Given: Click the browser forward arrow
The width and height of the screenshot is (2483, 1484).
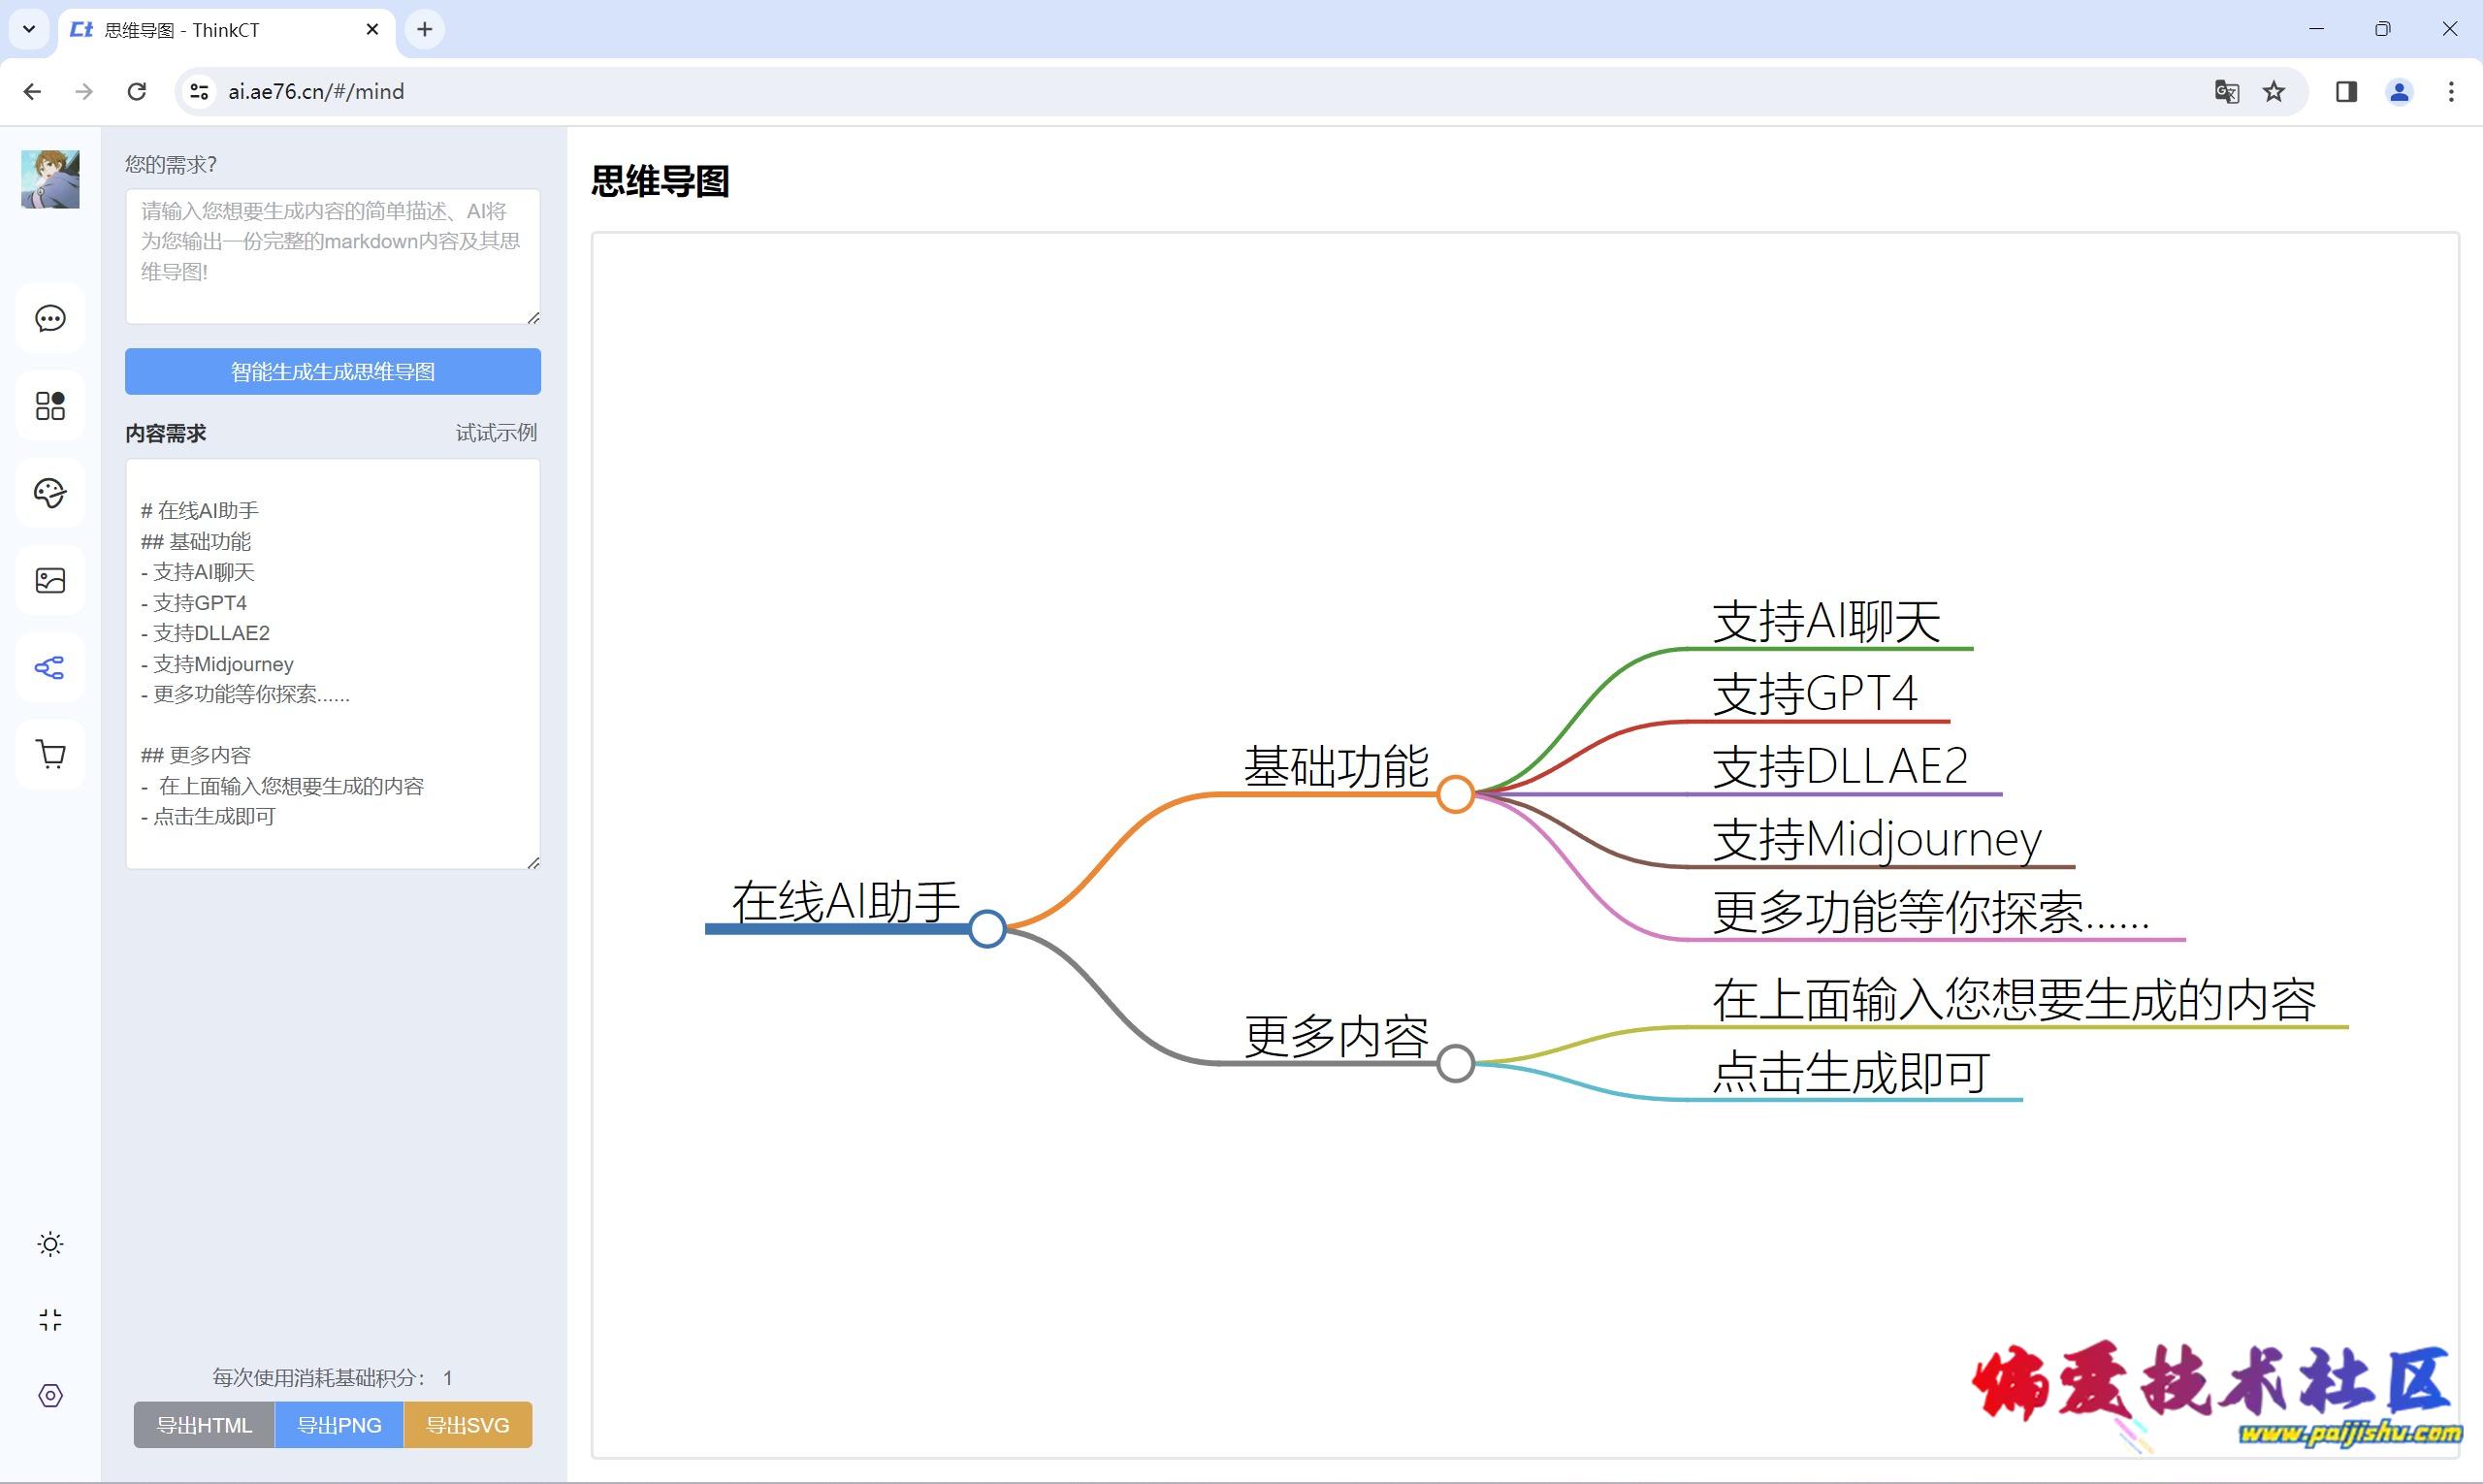Looking at the screenshot, I should click(x=84, y=91).
